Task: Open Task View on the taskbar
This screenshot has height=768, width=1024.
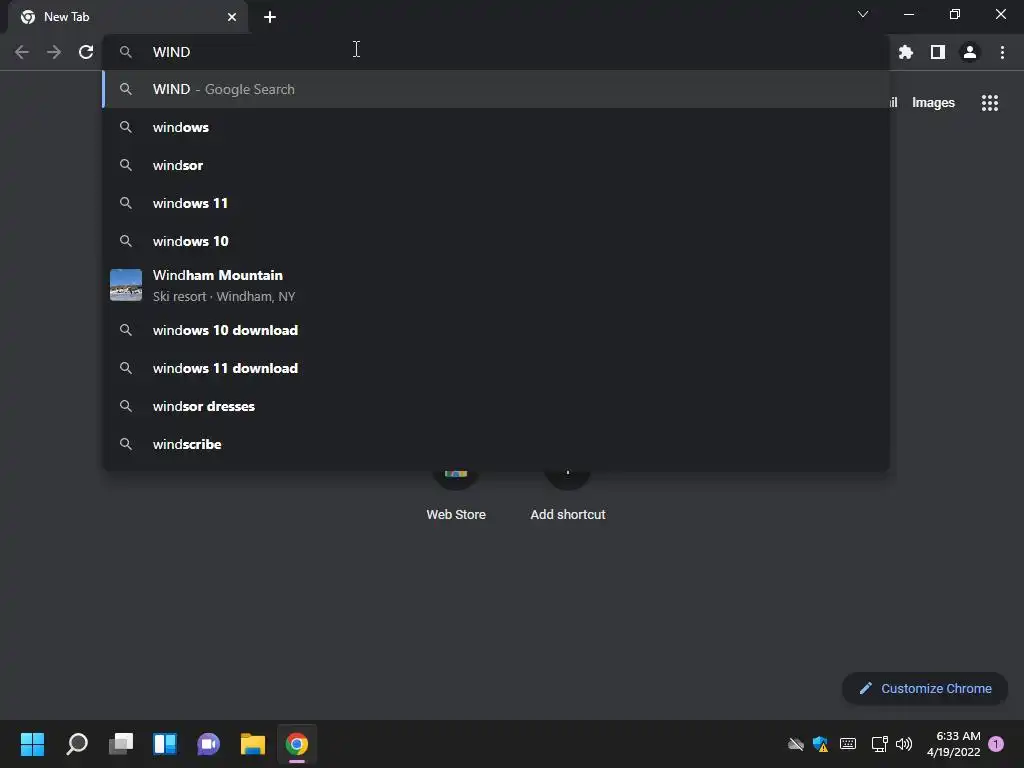Action: (121, 744)
